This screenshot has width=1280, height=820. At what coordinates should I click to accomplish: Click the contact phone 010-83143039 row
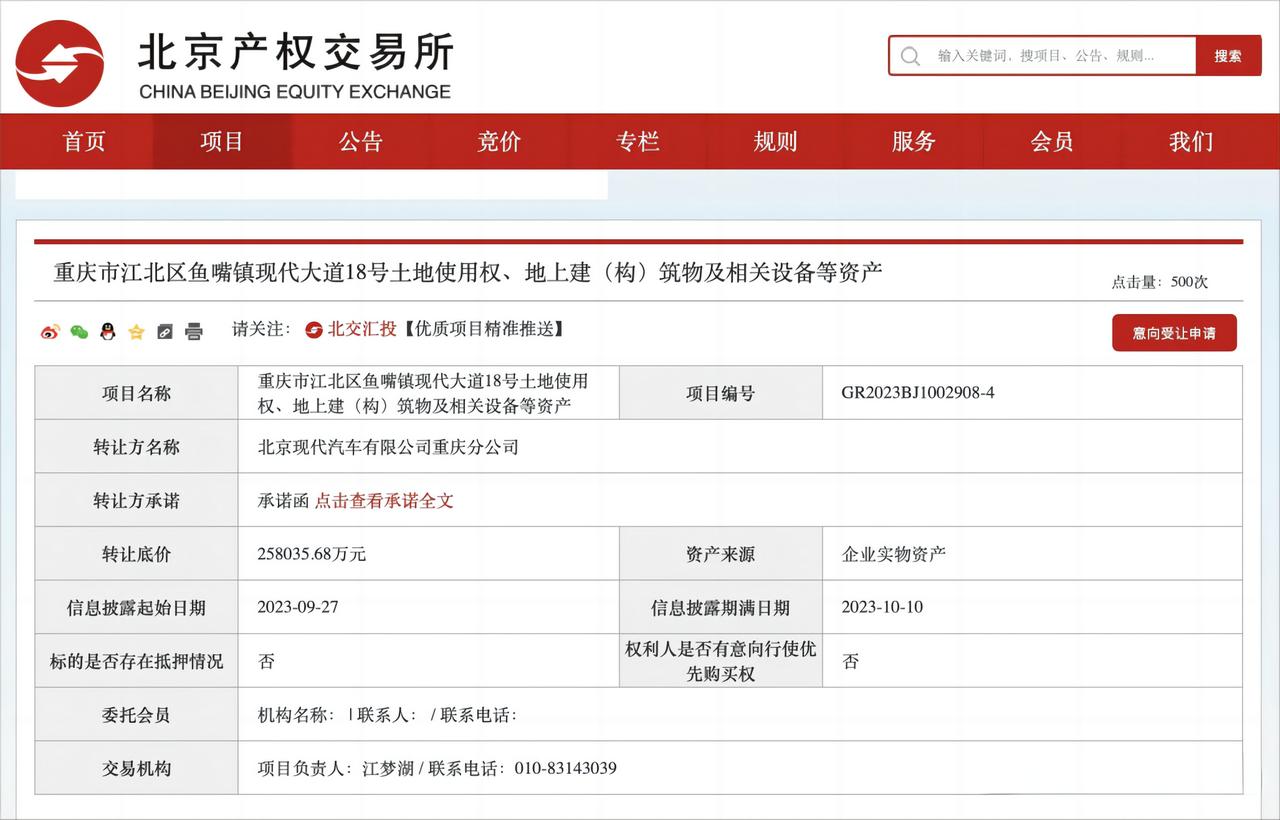click(x=740, y=768)
